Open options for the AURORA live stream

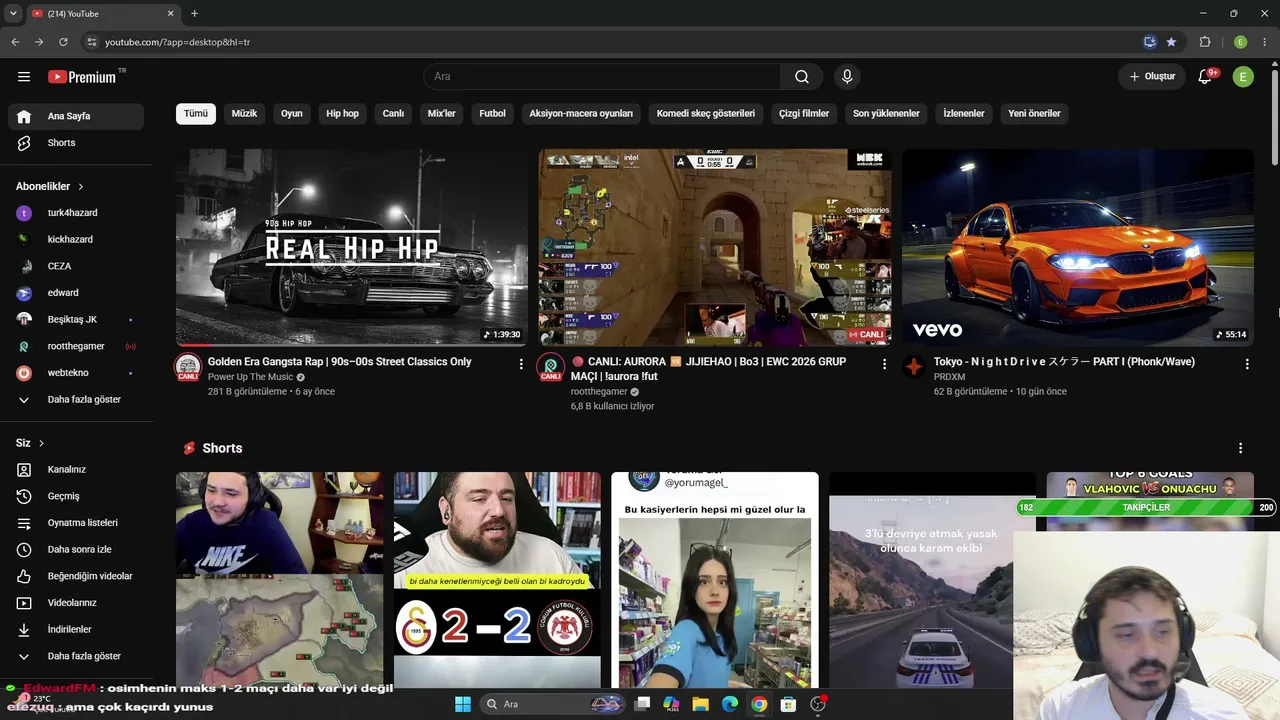coord(884,364)
